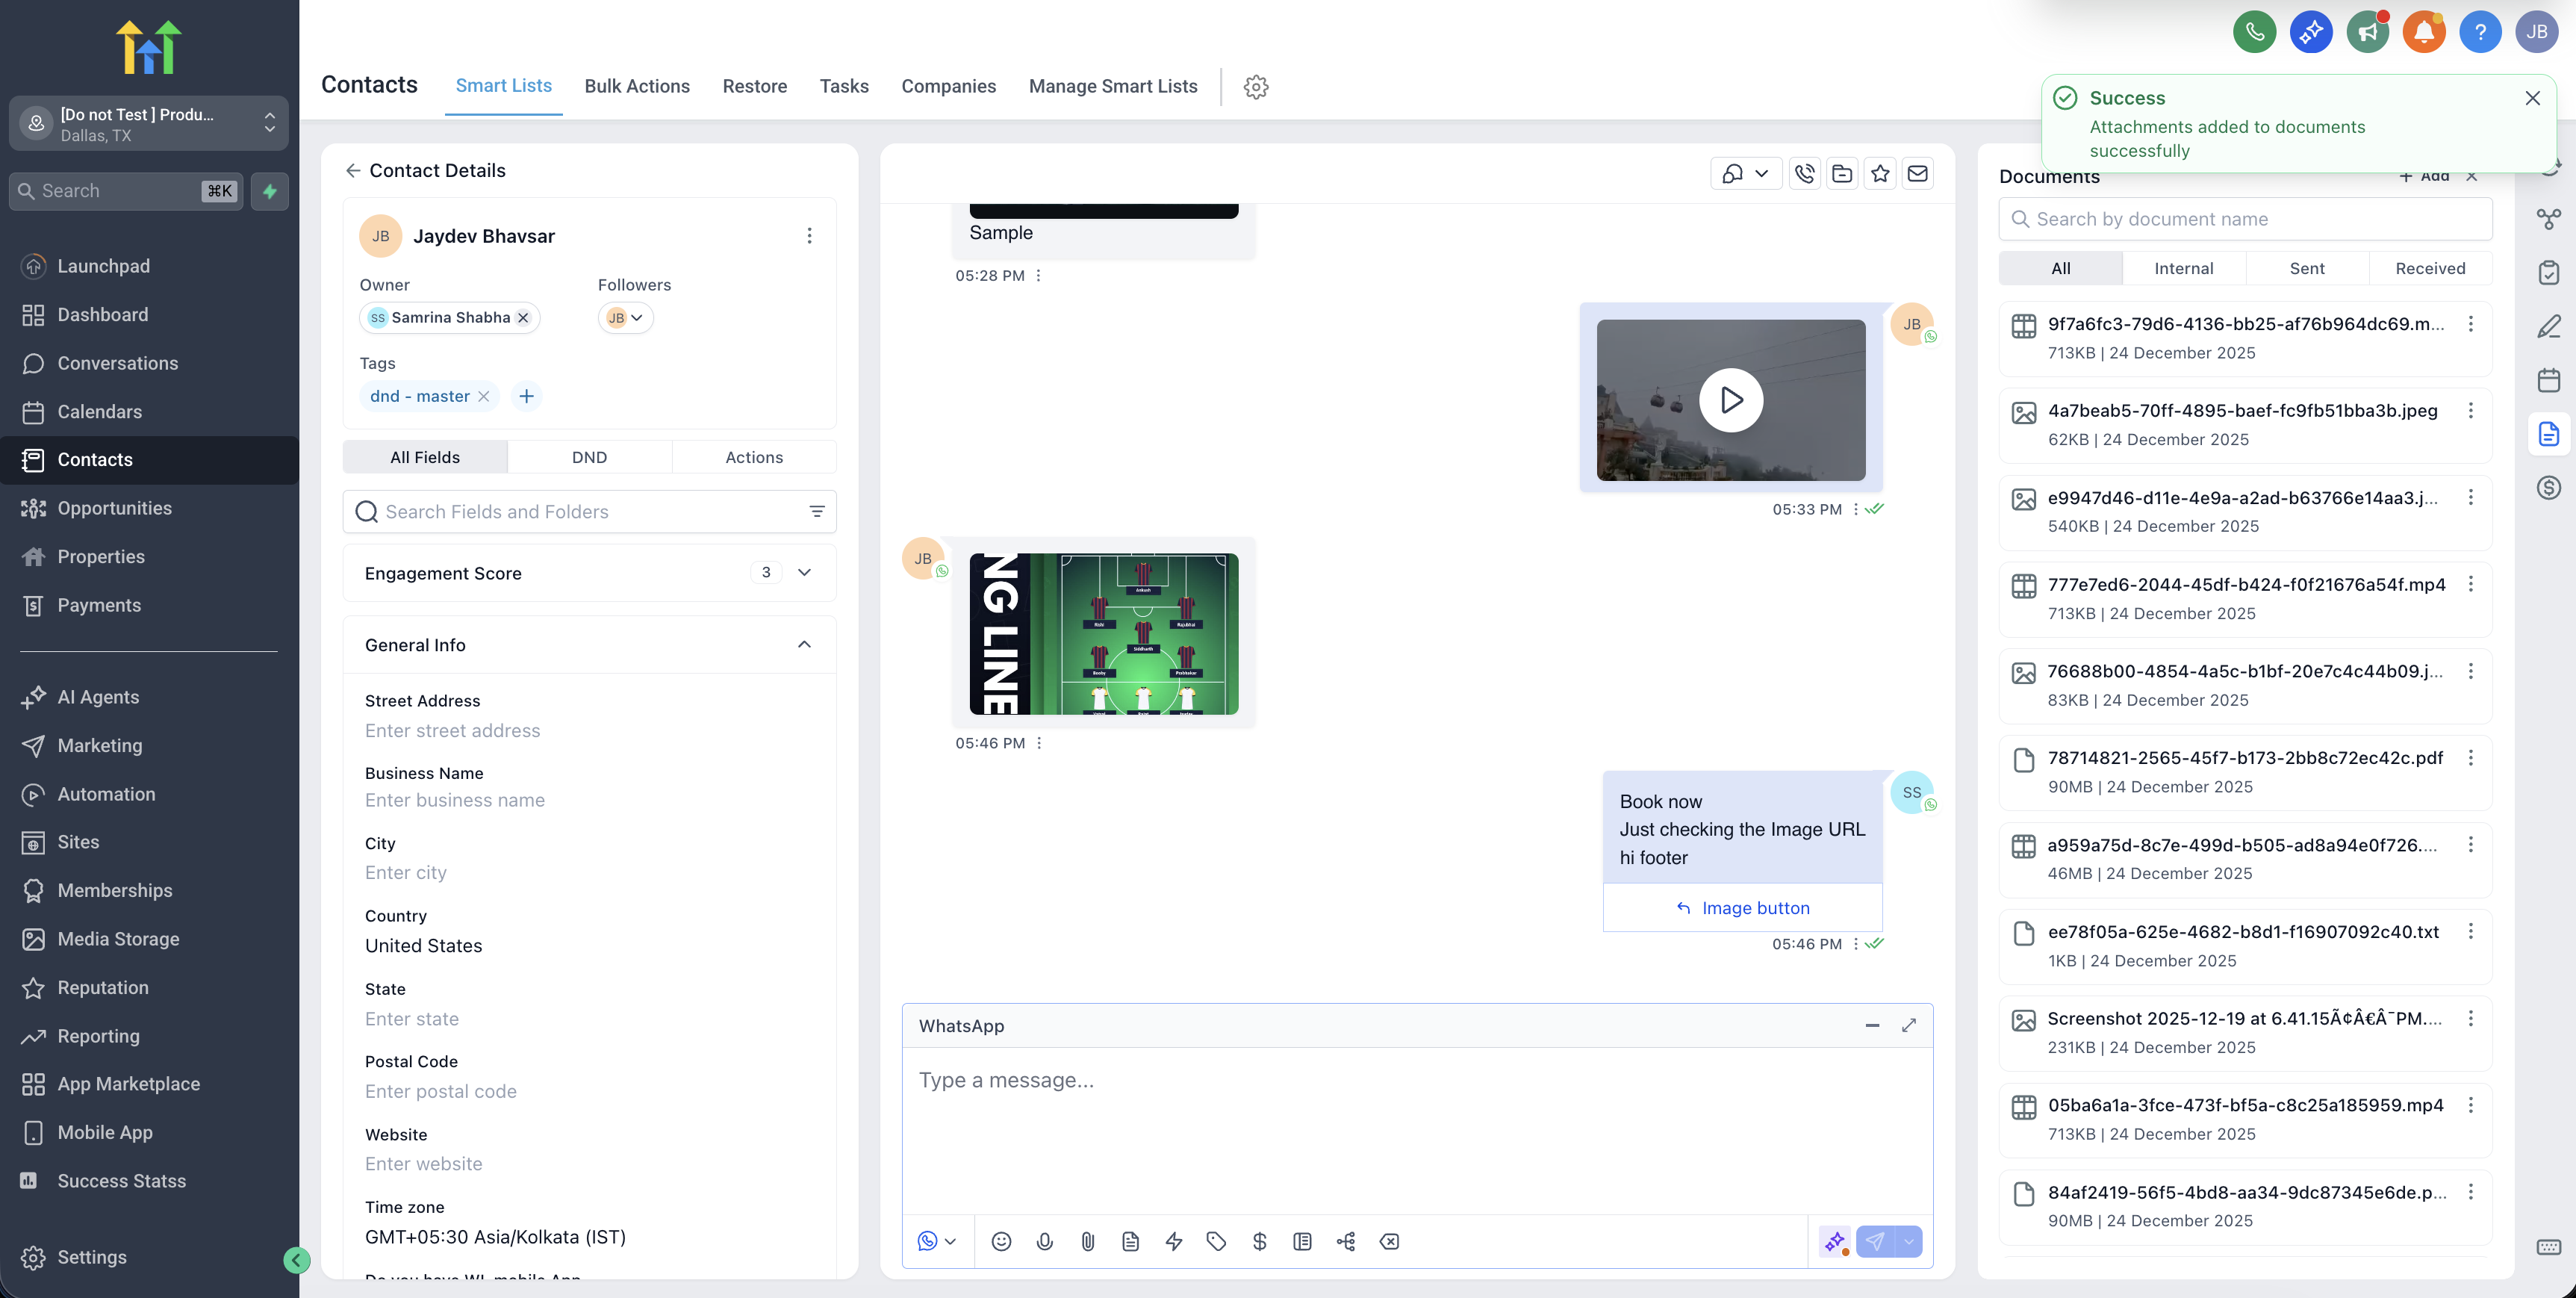Screen dimensions: 2576x1298
Task: Open the Engagement Score dropdown
Action: [x=804, y=573]
